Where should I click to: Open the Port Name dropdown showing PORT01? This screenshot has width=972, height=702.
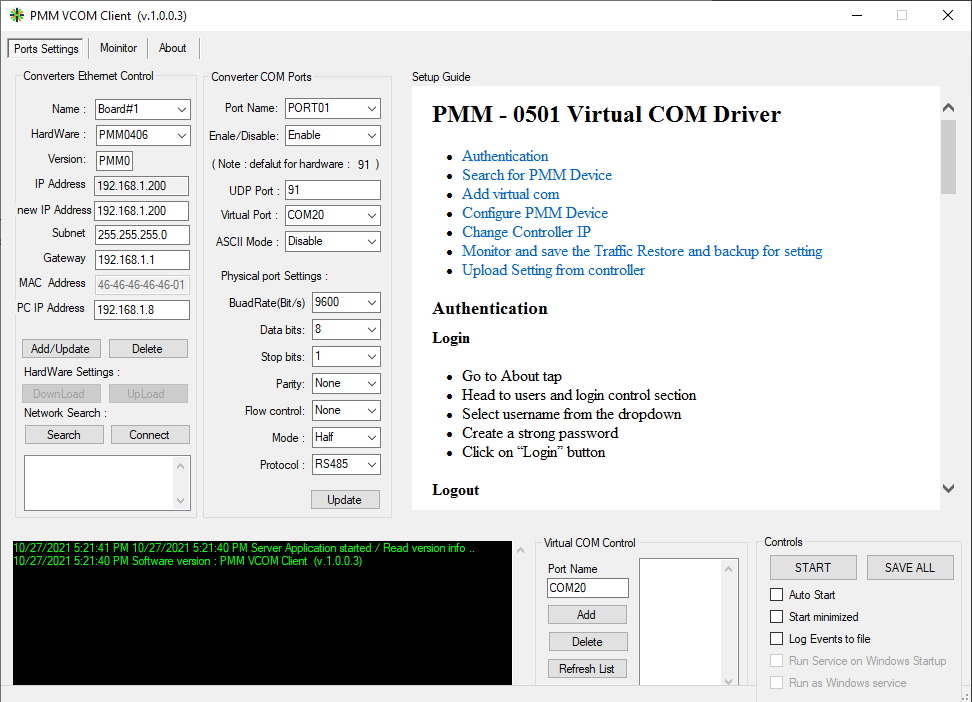(333, 108)
